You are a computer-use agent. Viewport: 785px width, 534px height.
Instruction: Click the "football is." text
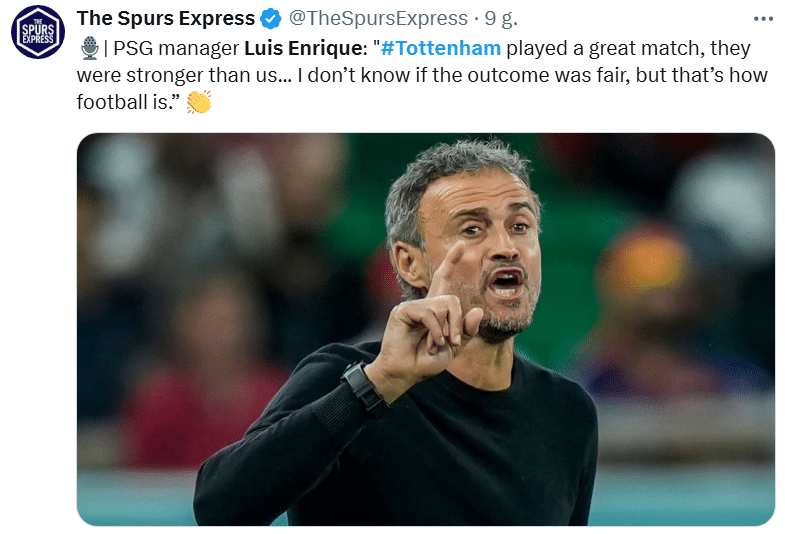click(x=128, y=102)
